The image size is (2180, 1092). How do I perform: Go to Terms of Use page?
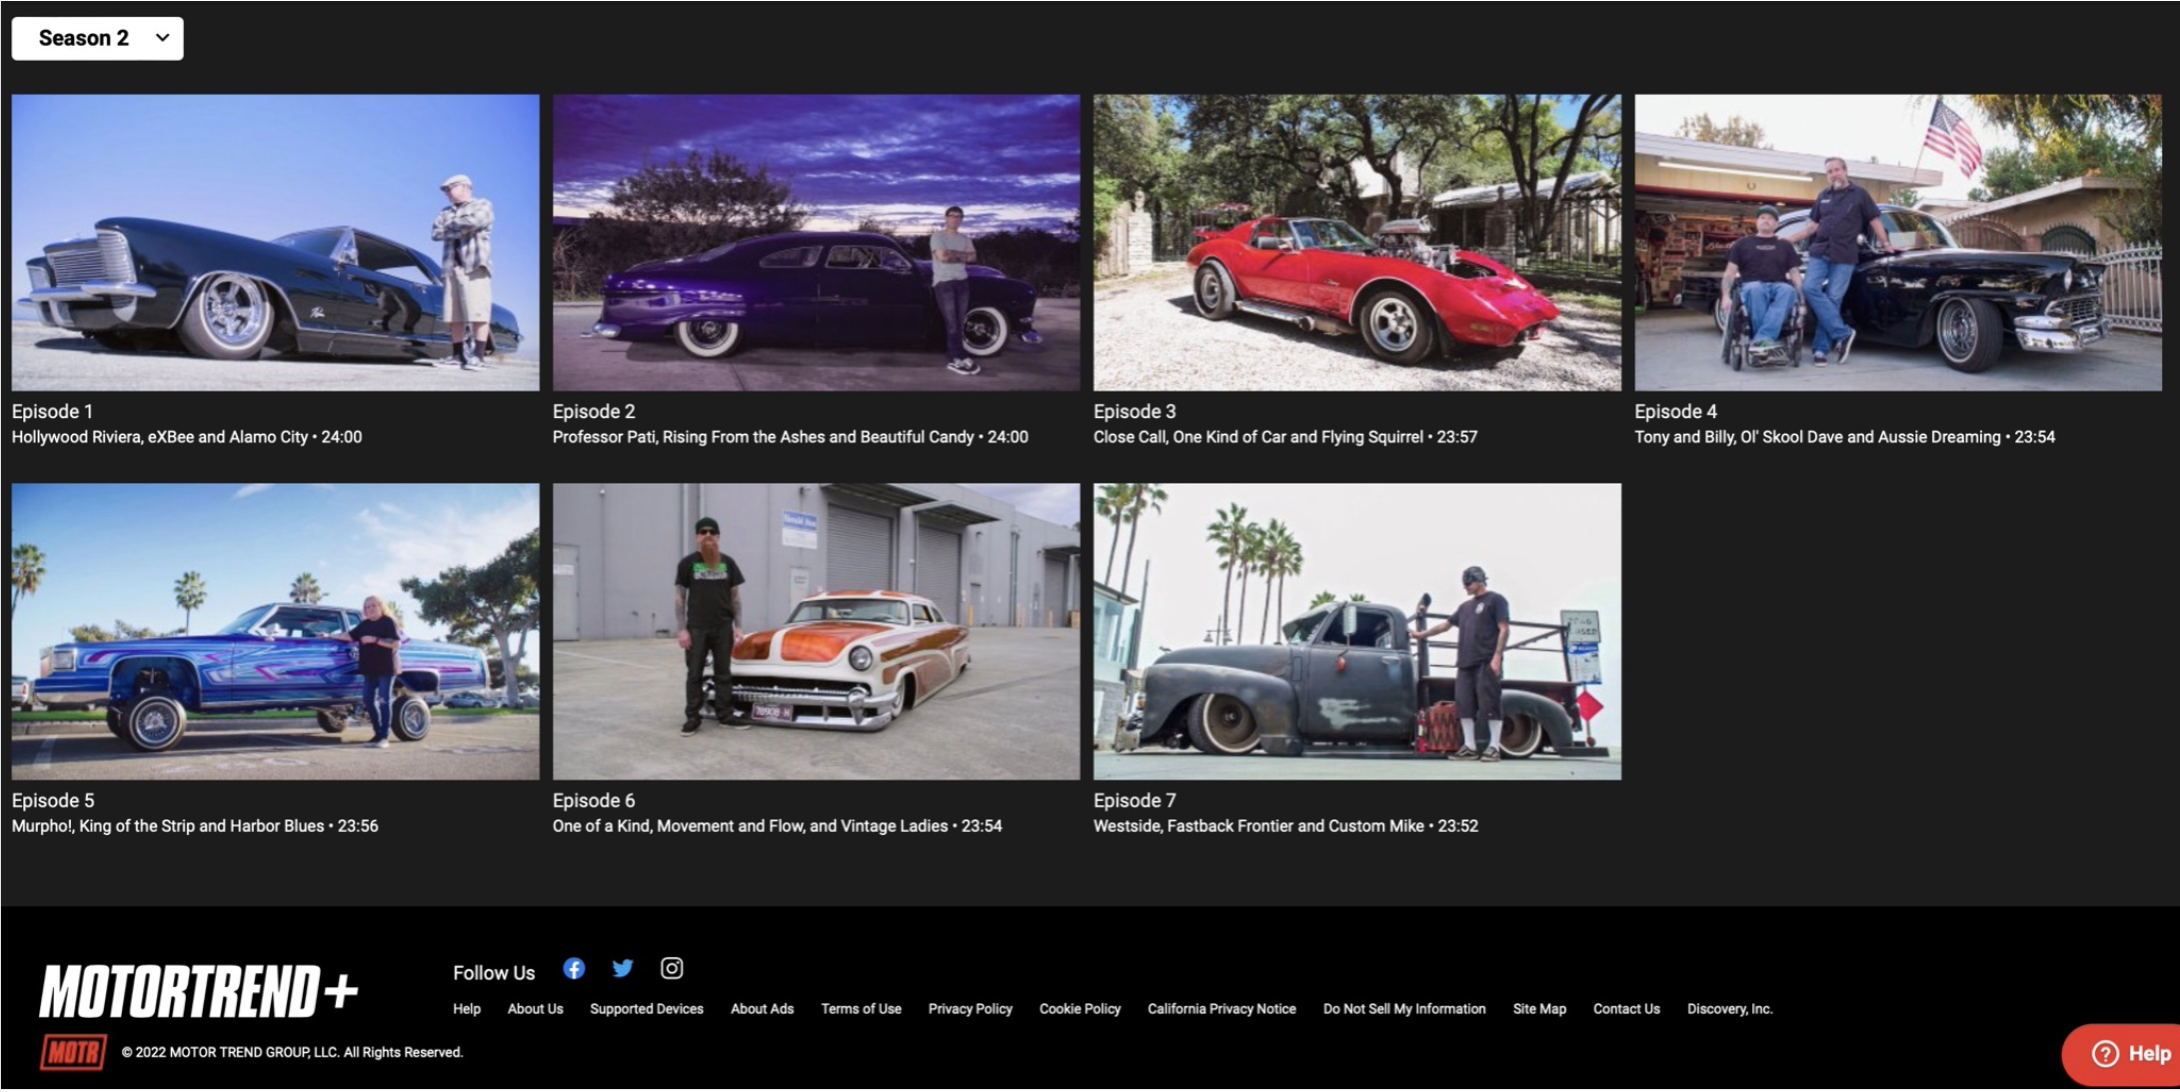860,1009
